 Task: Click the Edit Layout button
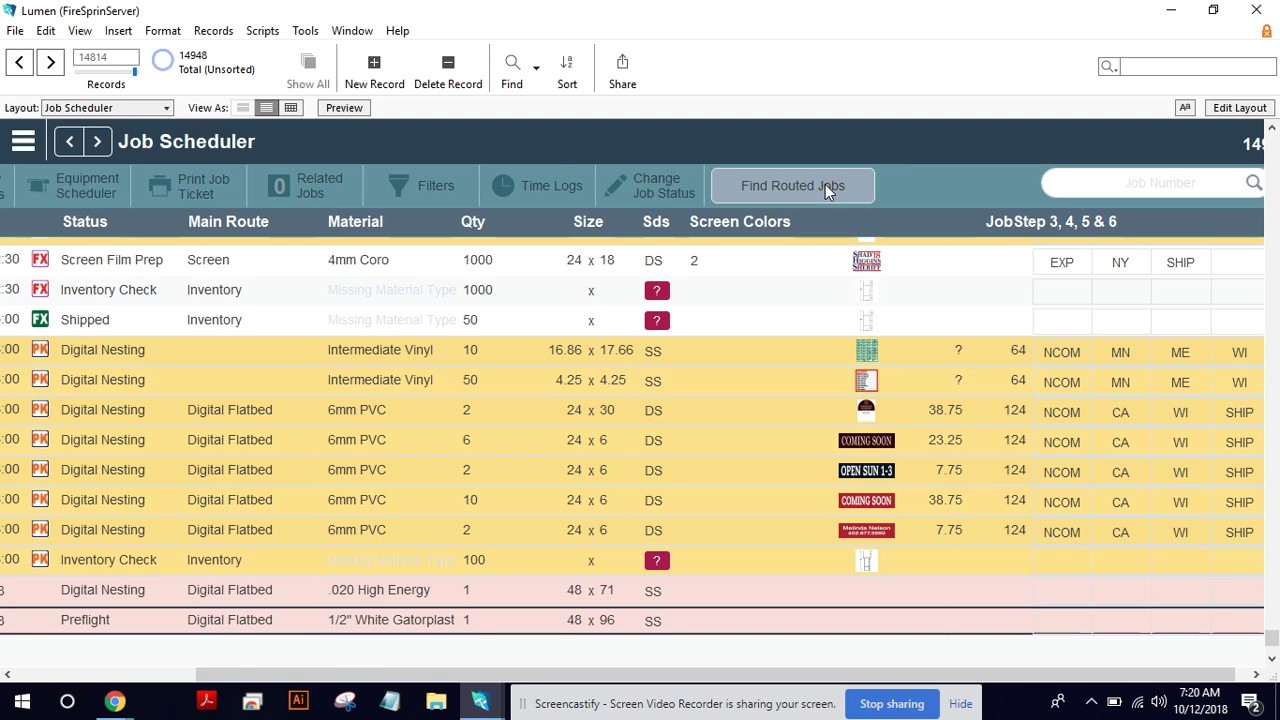pos(1239,108)
